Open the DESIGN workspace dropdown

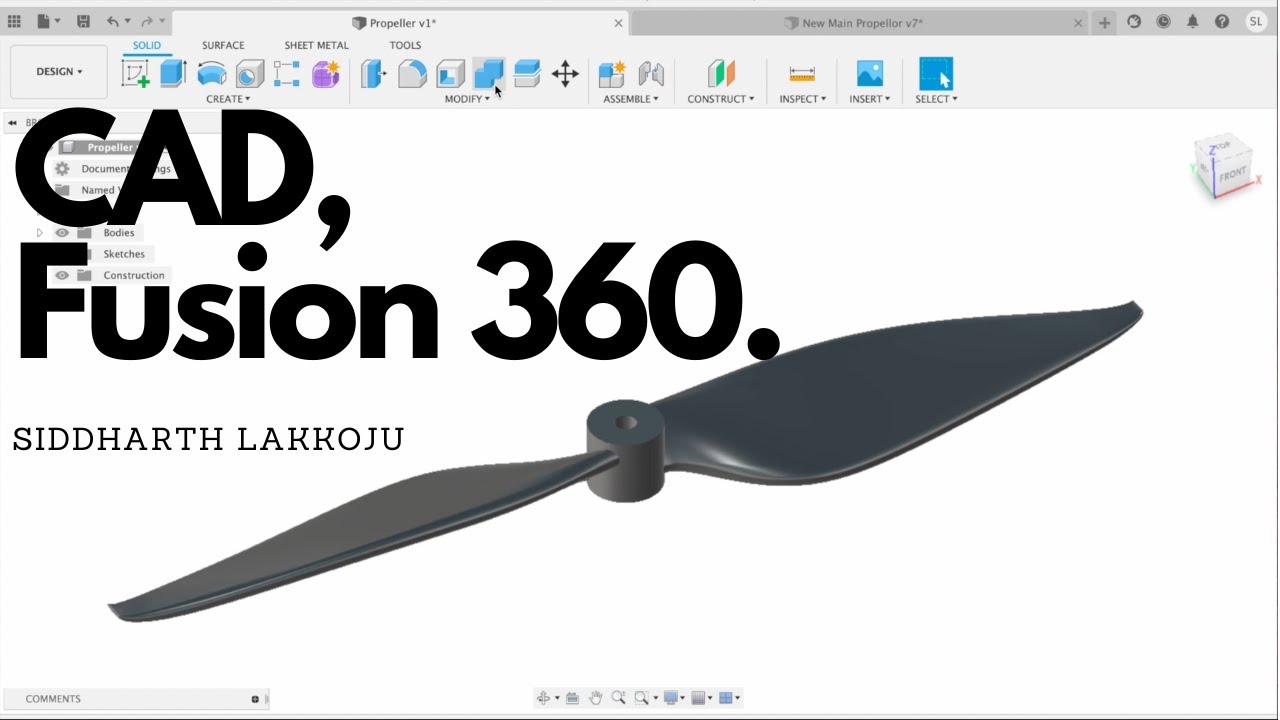(x=59, y=72)
